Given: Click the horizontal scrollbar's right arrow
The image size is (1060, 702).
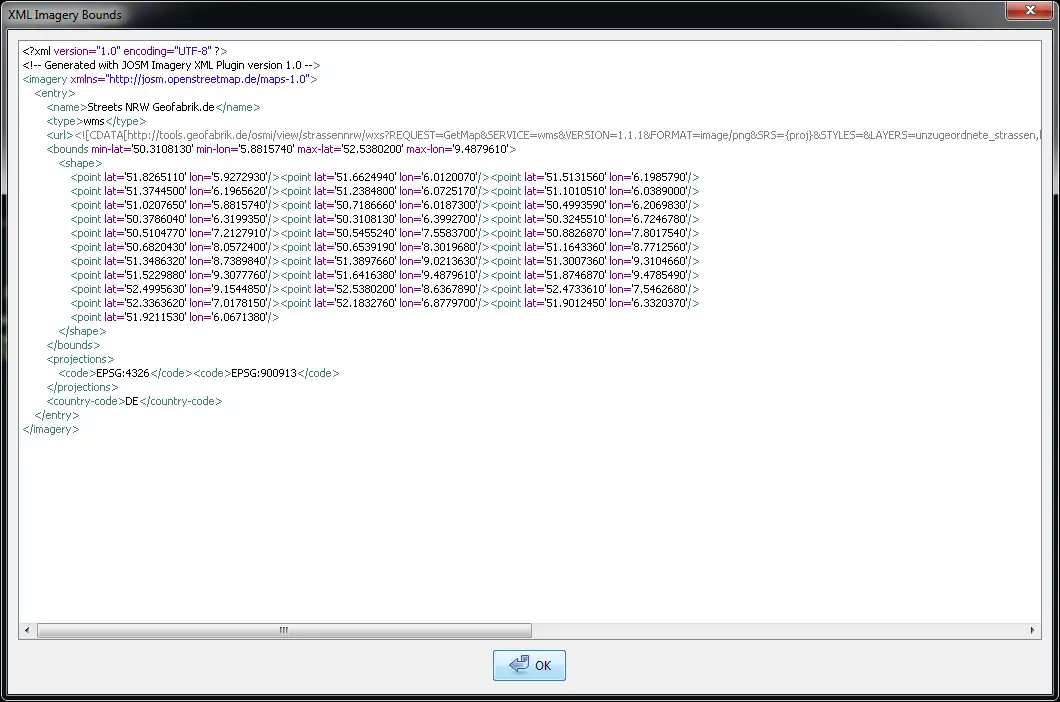Looking at the screenshot, I should click(1033, 631).
